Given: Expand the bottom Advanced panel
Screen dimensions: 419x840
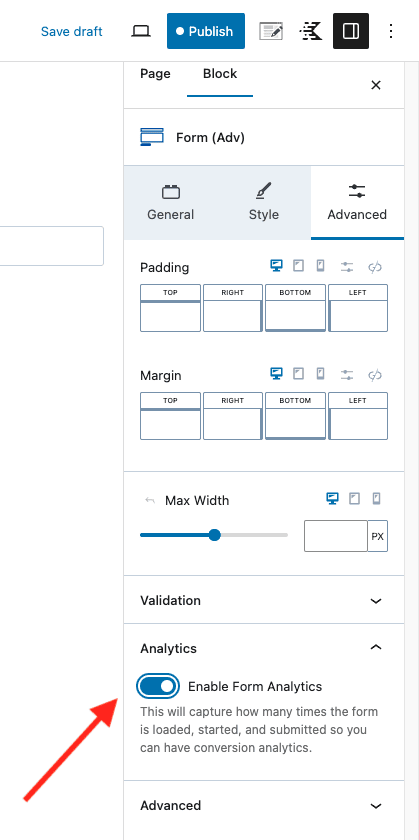Looking at the screenshot, I should coord(264,805).
